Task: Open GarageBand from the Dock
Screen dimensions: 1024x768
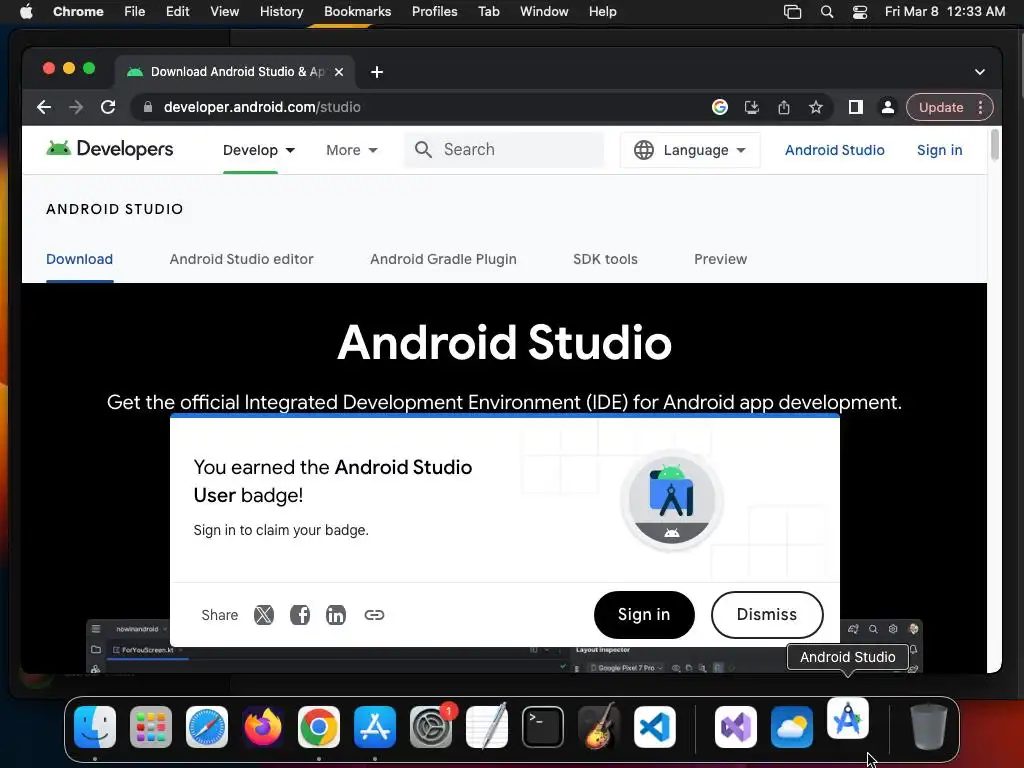Action: point(599,727)
